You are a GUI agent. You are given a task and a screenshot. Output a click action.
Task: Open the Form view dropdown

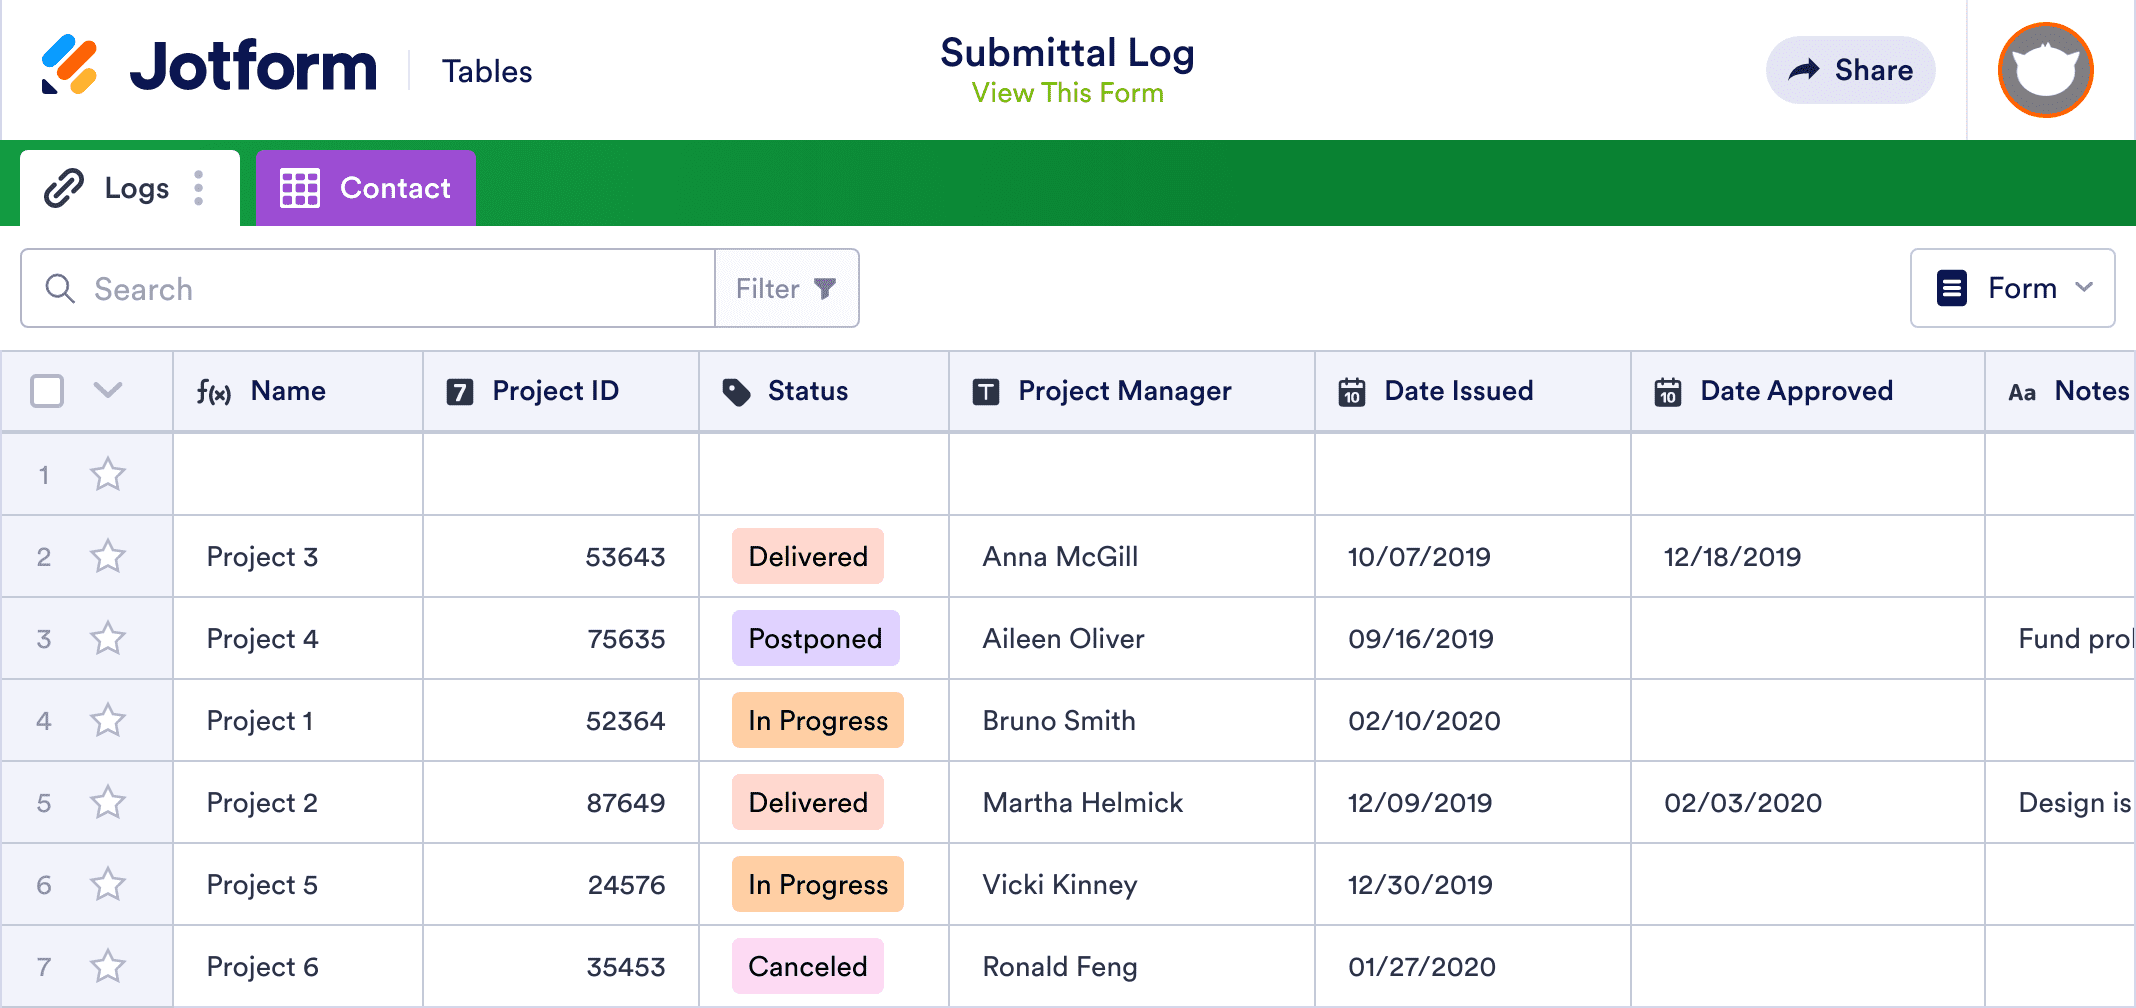(x=2012, y=288)
